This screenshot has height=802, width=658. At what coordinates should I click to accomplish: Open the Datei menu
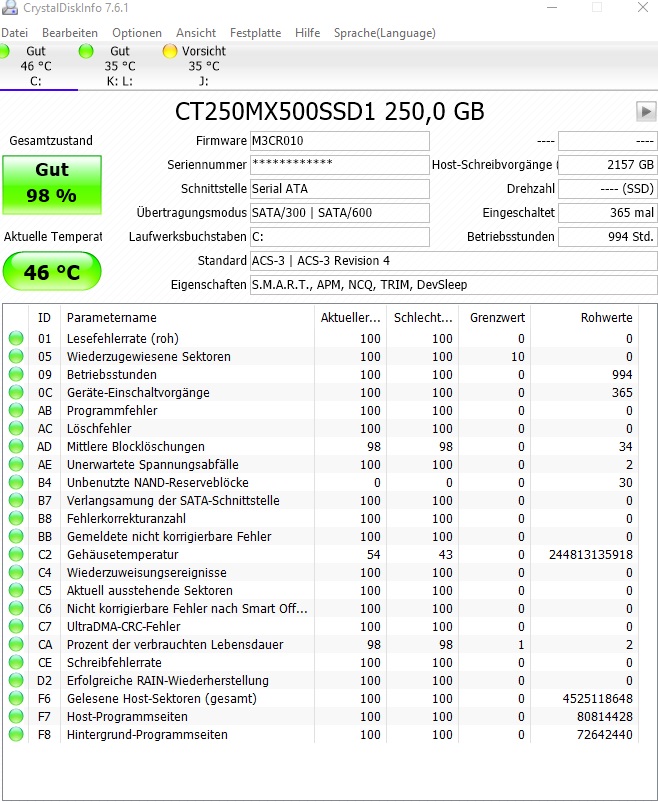tap(14, 33)
